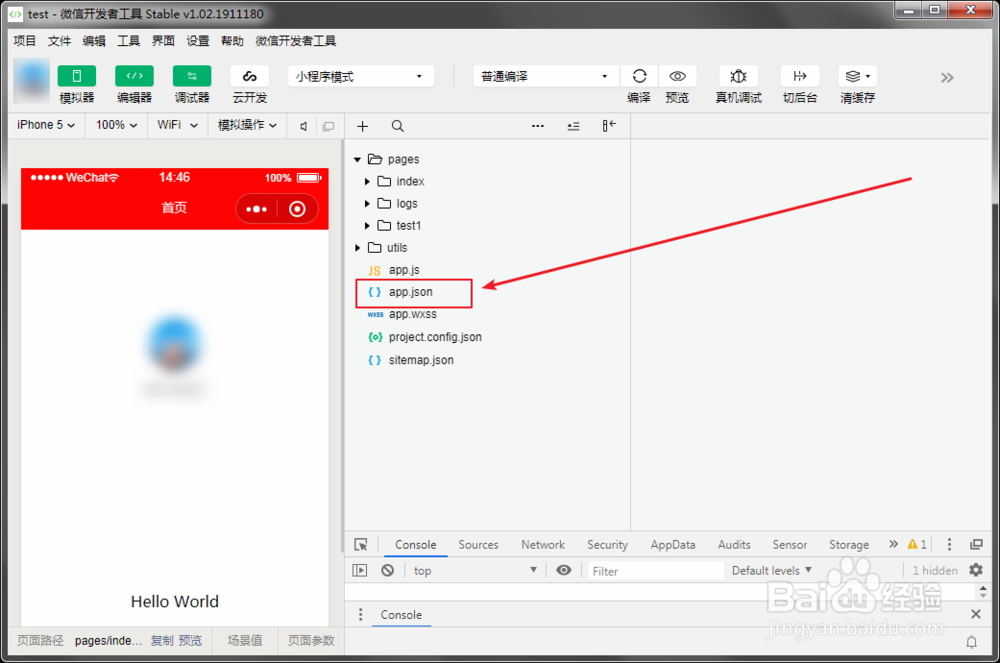Image resolution: width=1000 pixels, height=663 pixels.
Task: Open 云开发 cloud development console
Action: click(249, 82)
